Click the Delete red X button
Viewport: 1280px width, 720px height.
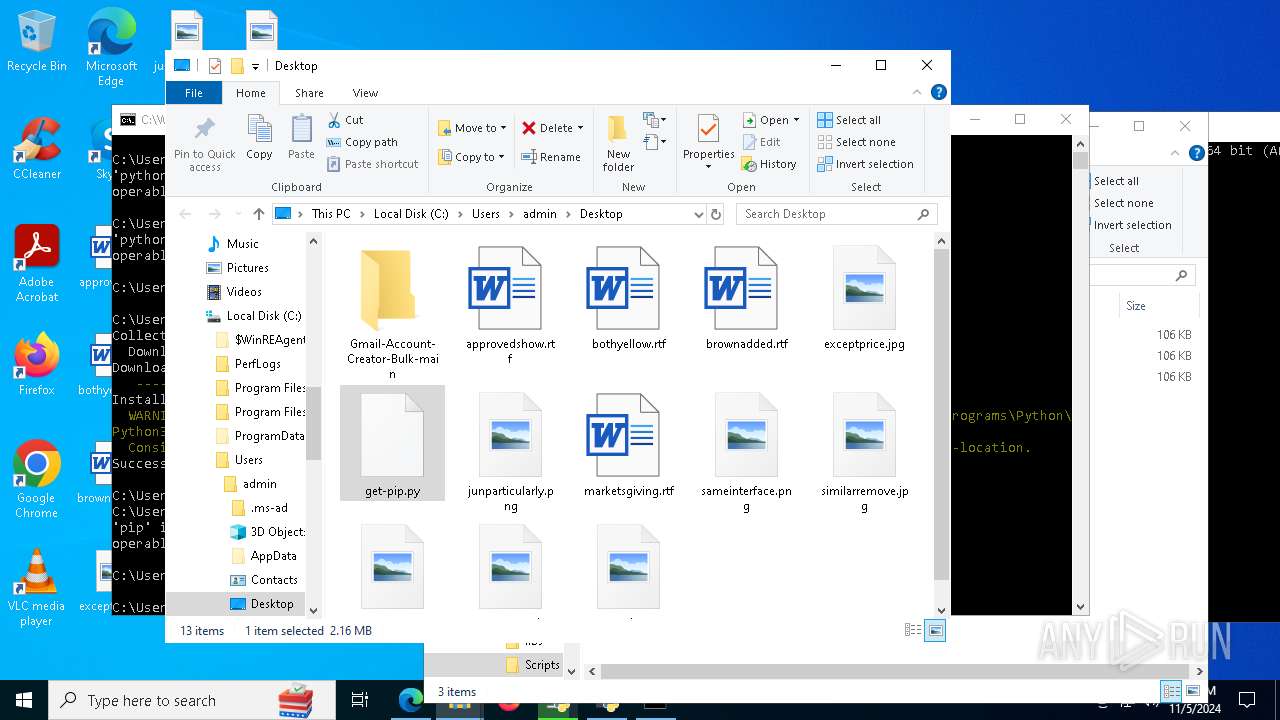point(547,128)
